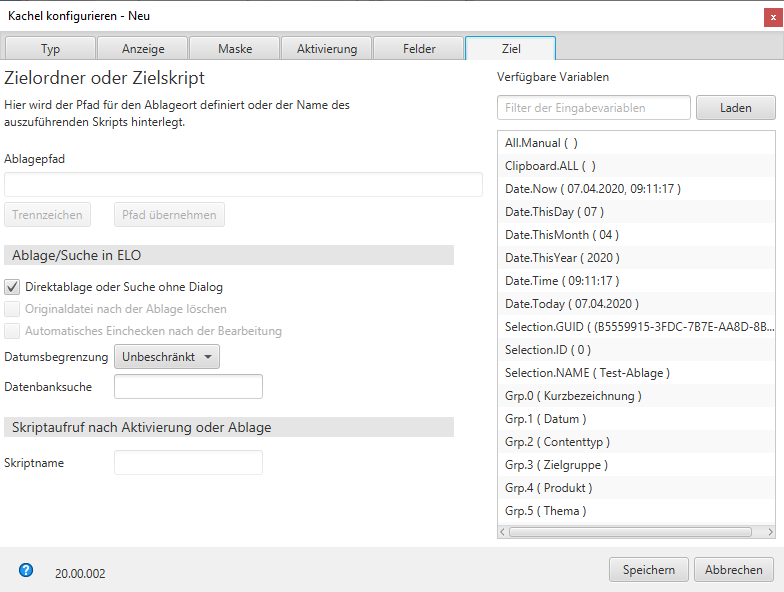
Task: Select Grp.1 Datum variable
Action: pyautogui.click(x=636, y=419)
